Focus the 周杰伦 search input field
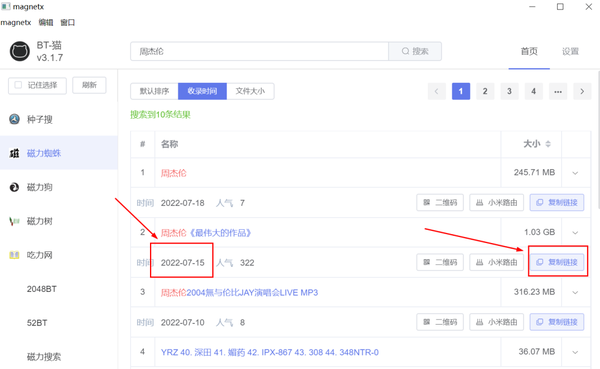600x369 pixels. [x=259, y=51]
